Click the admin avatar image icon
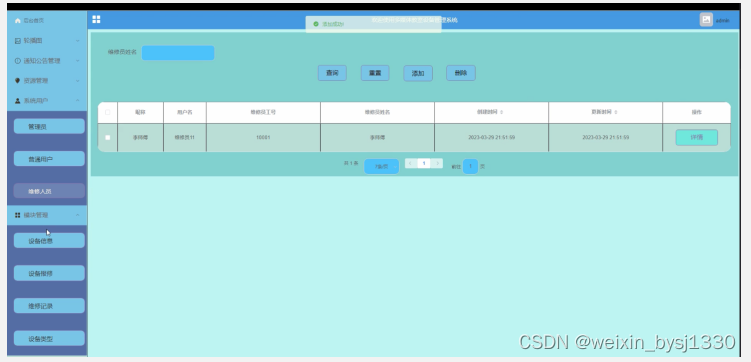 [x=706, y=20]
